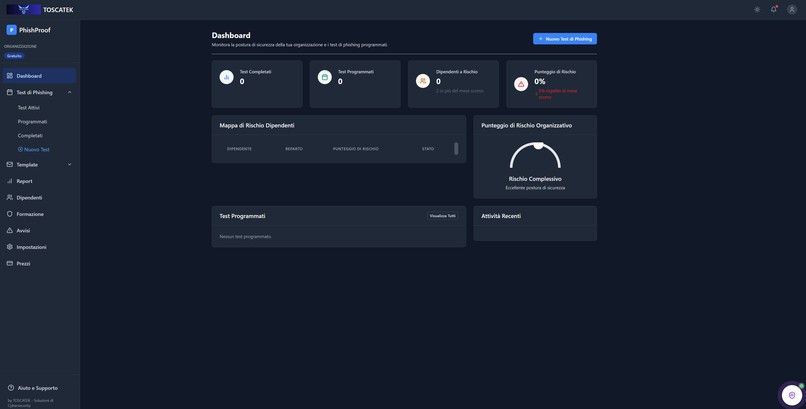This screenshot has width=806, height=409.
Task: Open Aiuto e Supporto link
Action: coord(38,388)
